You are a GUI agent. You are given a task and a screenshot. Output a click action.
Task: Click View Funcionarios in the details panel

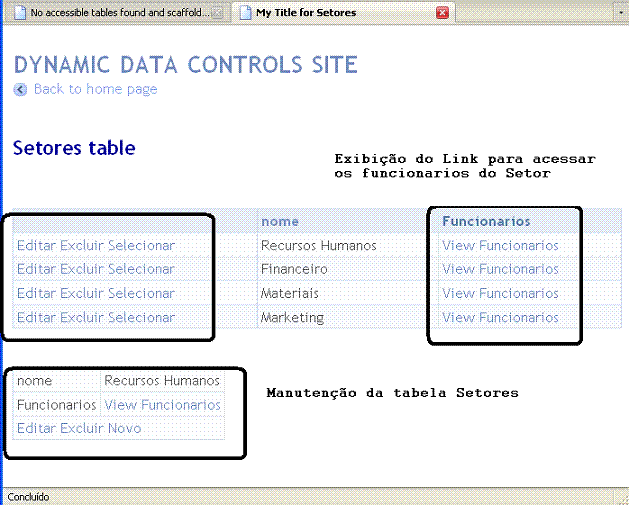(x=162, y=405)
